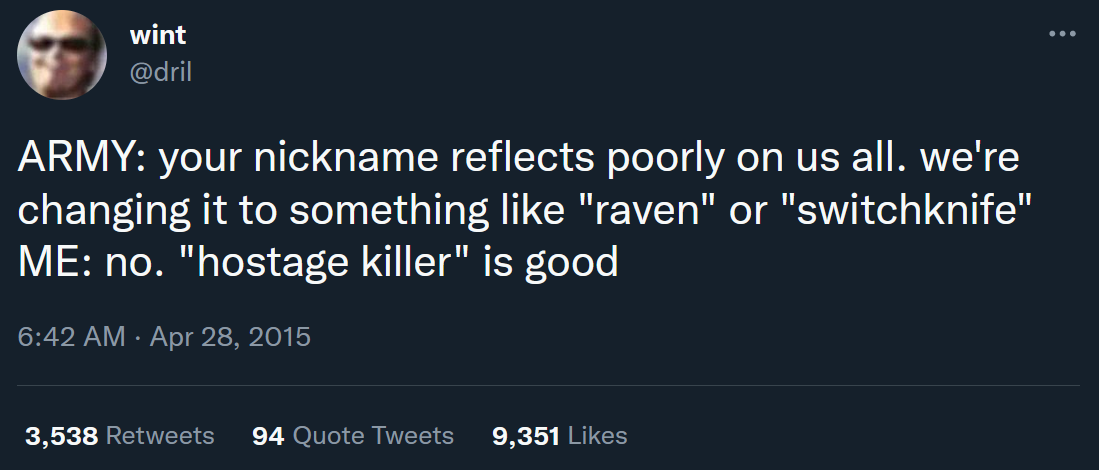Open the 6:42 AM timestamp link
The width and height of the screenshot is (1099, 470).
(72, 336)
